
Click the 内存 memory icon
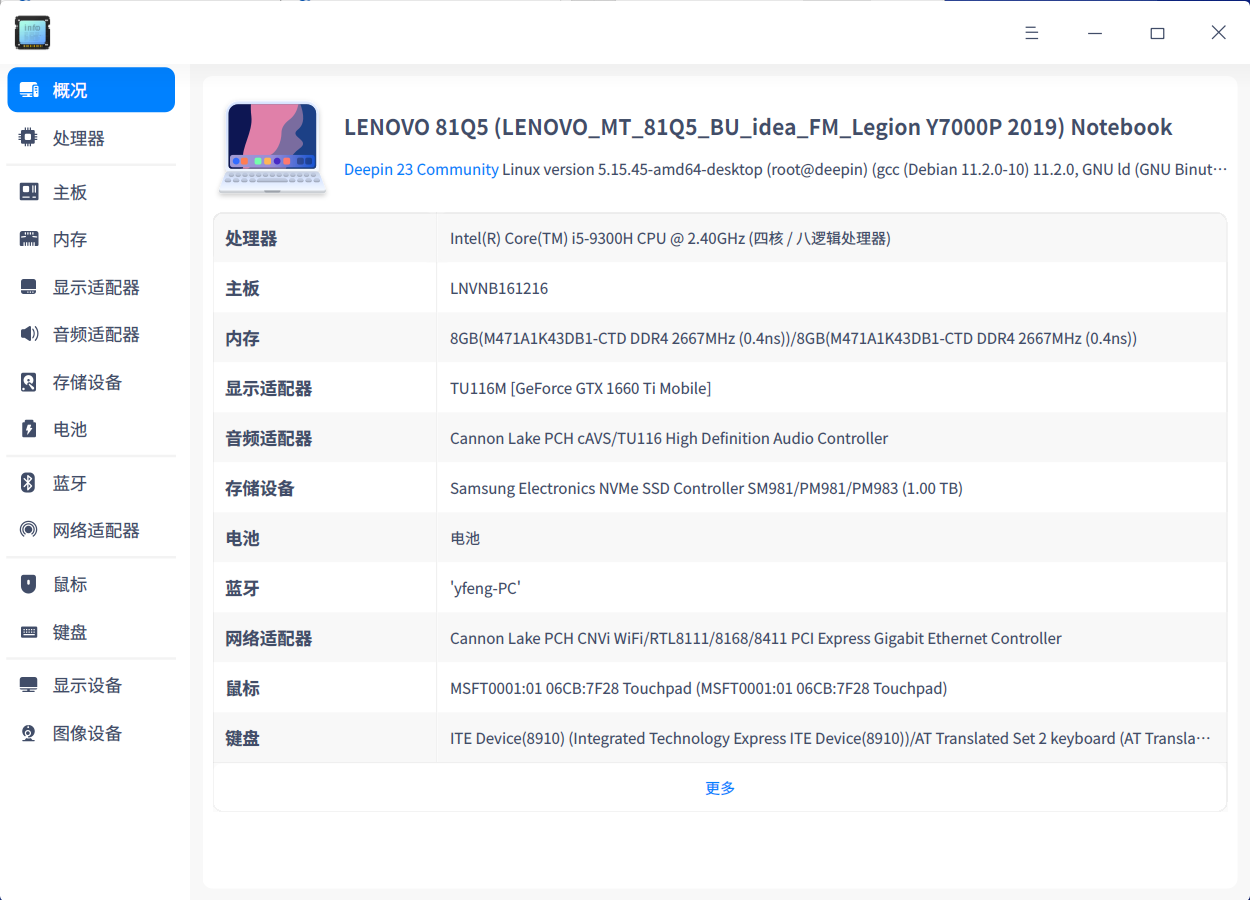coord(29,239)
